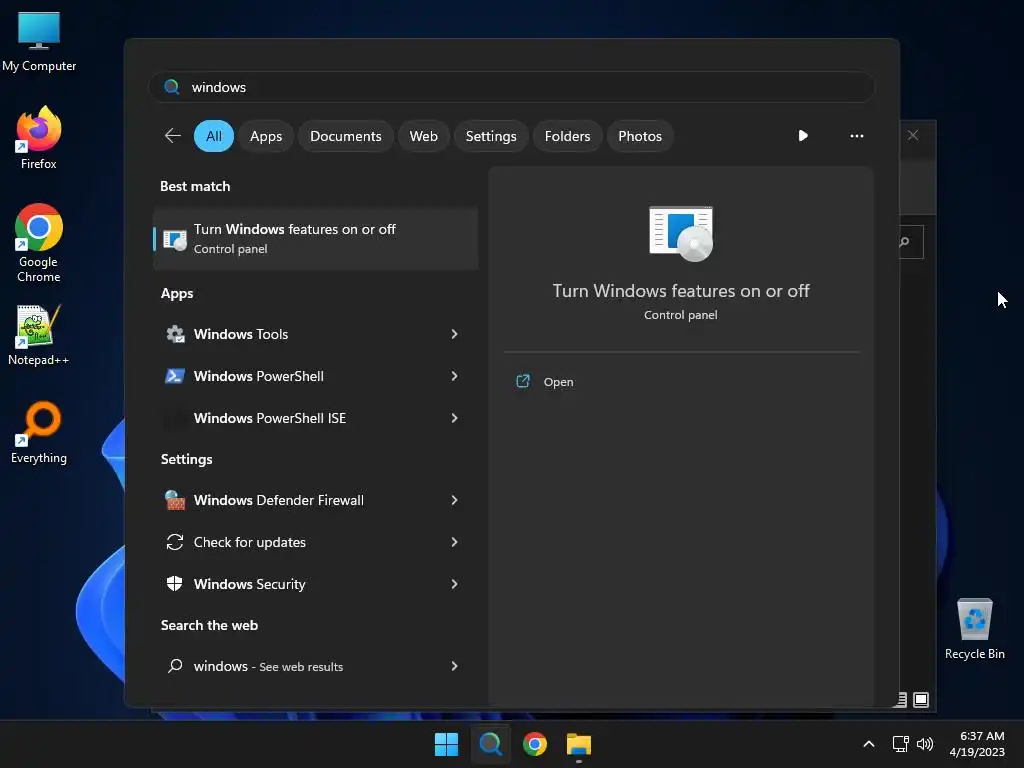
Task: Expand Windows Security chevron
Action: pos(455,584)
